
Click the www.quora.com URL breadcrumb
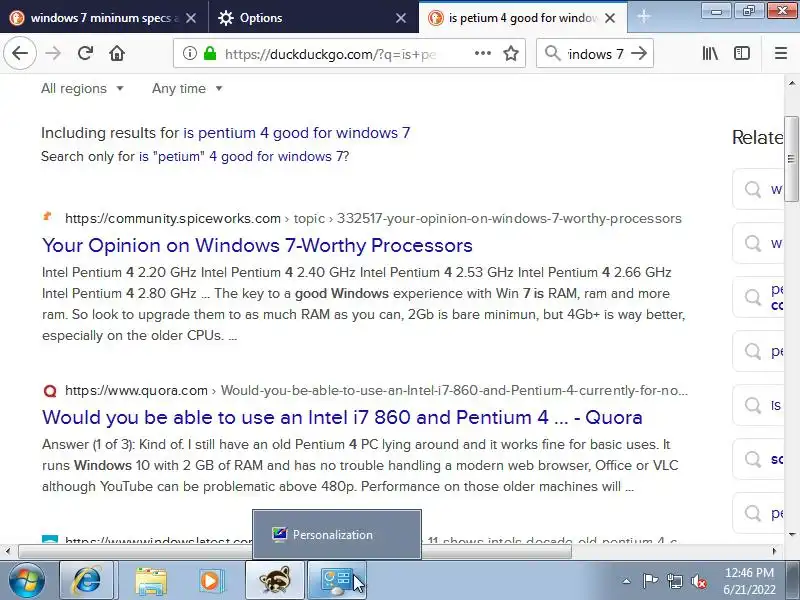[x=136, y=390]
